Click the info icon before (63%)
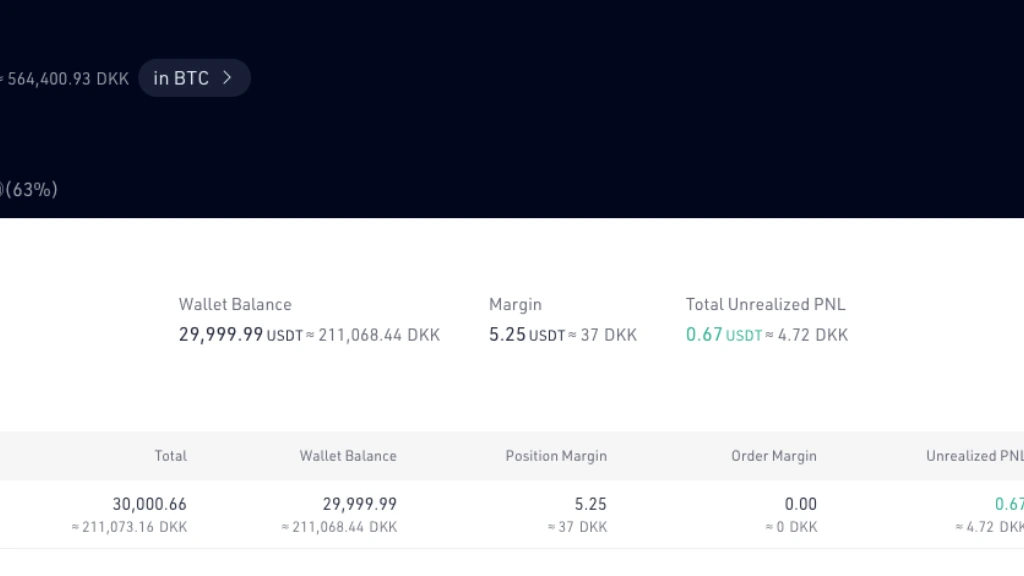 [x=1, y=189]
